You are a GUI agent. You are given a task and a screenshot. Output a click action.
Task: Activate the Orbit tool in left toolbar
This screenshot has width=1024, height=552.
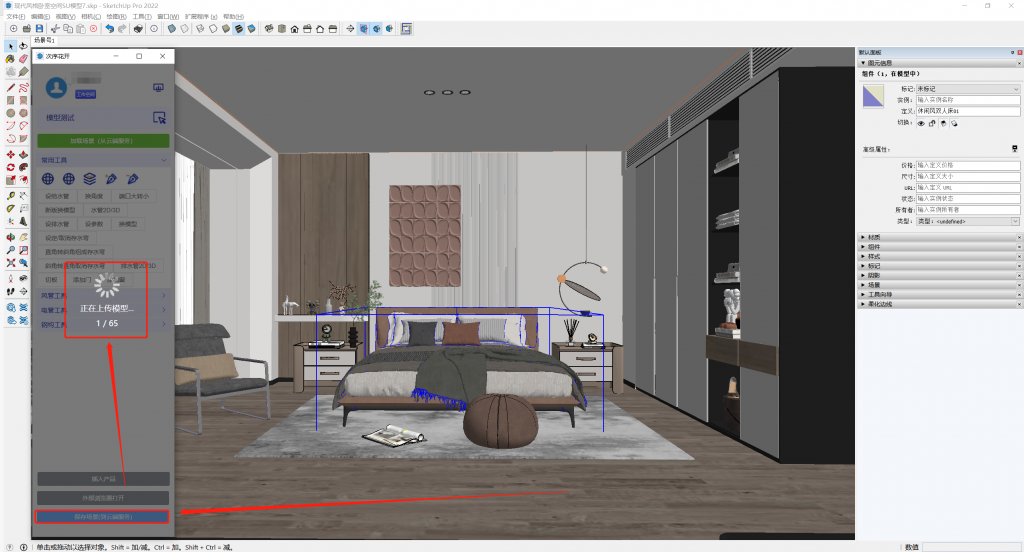click(10, 237)
